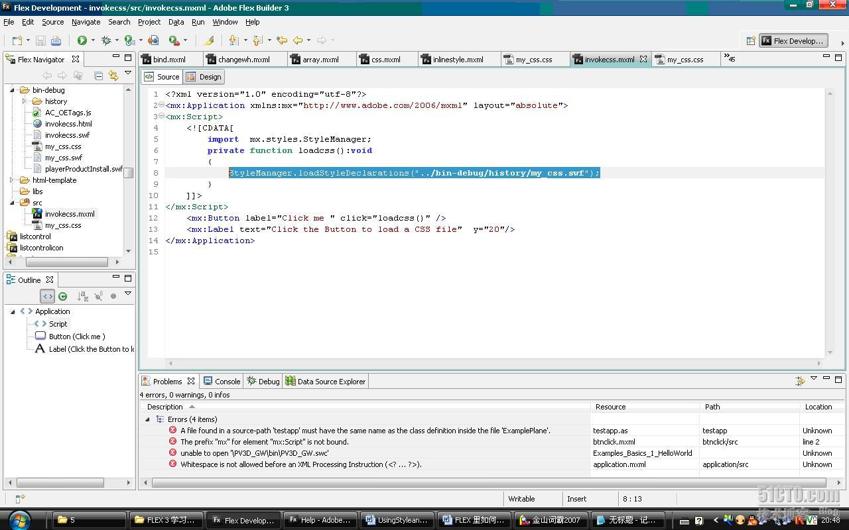Screen dimensions: 849x530
Task: Collapse the bin-debug folder
Action: pos(13,90)
